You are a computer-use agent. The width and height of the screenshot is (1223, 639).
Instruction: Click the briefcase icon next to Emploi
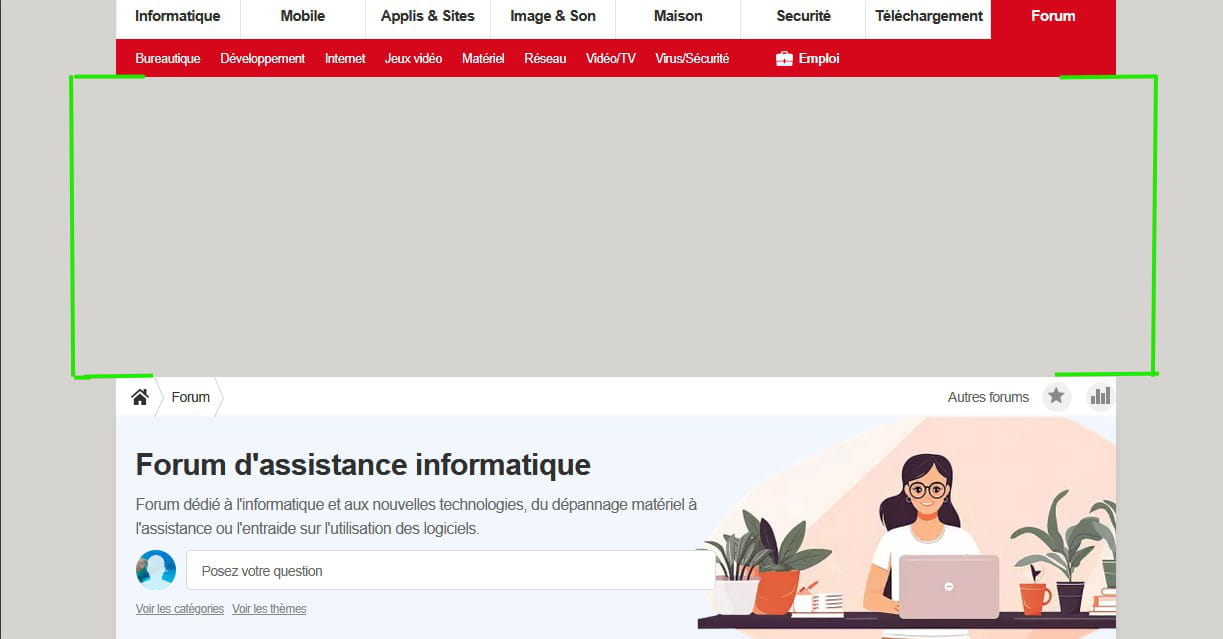784,59
